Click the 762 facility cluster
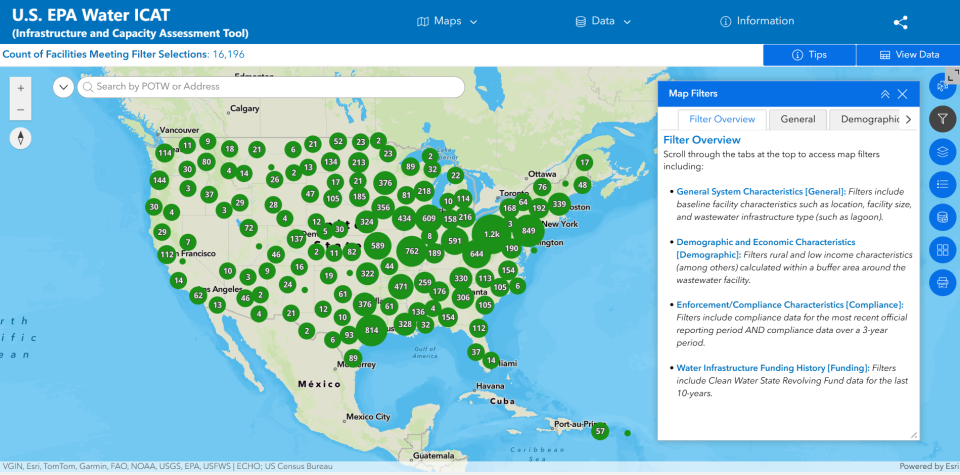 [x=412, y=251]
